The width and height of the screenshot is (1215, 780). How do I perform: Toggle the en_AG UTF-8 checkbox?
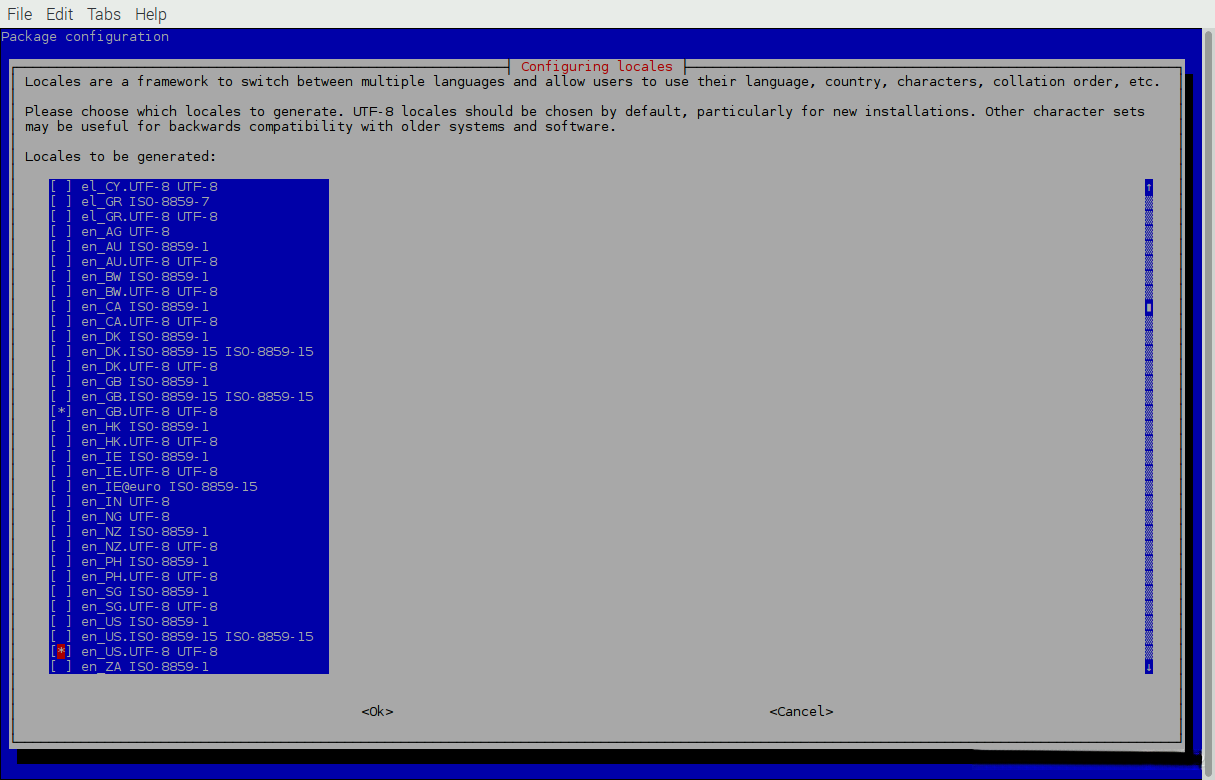click(61, 232)
